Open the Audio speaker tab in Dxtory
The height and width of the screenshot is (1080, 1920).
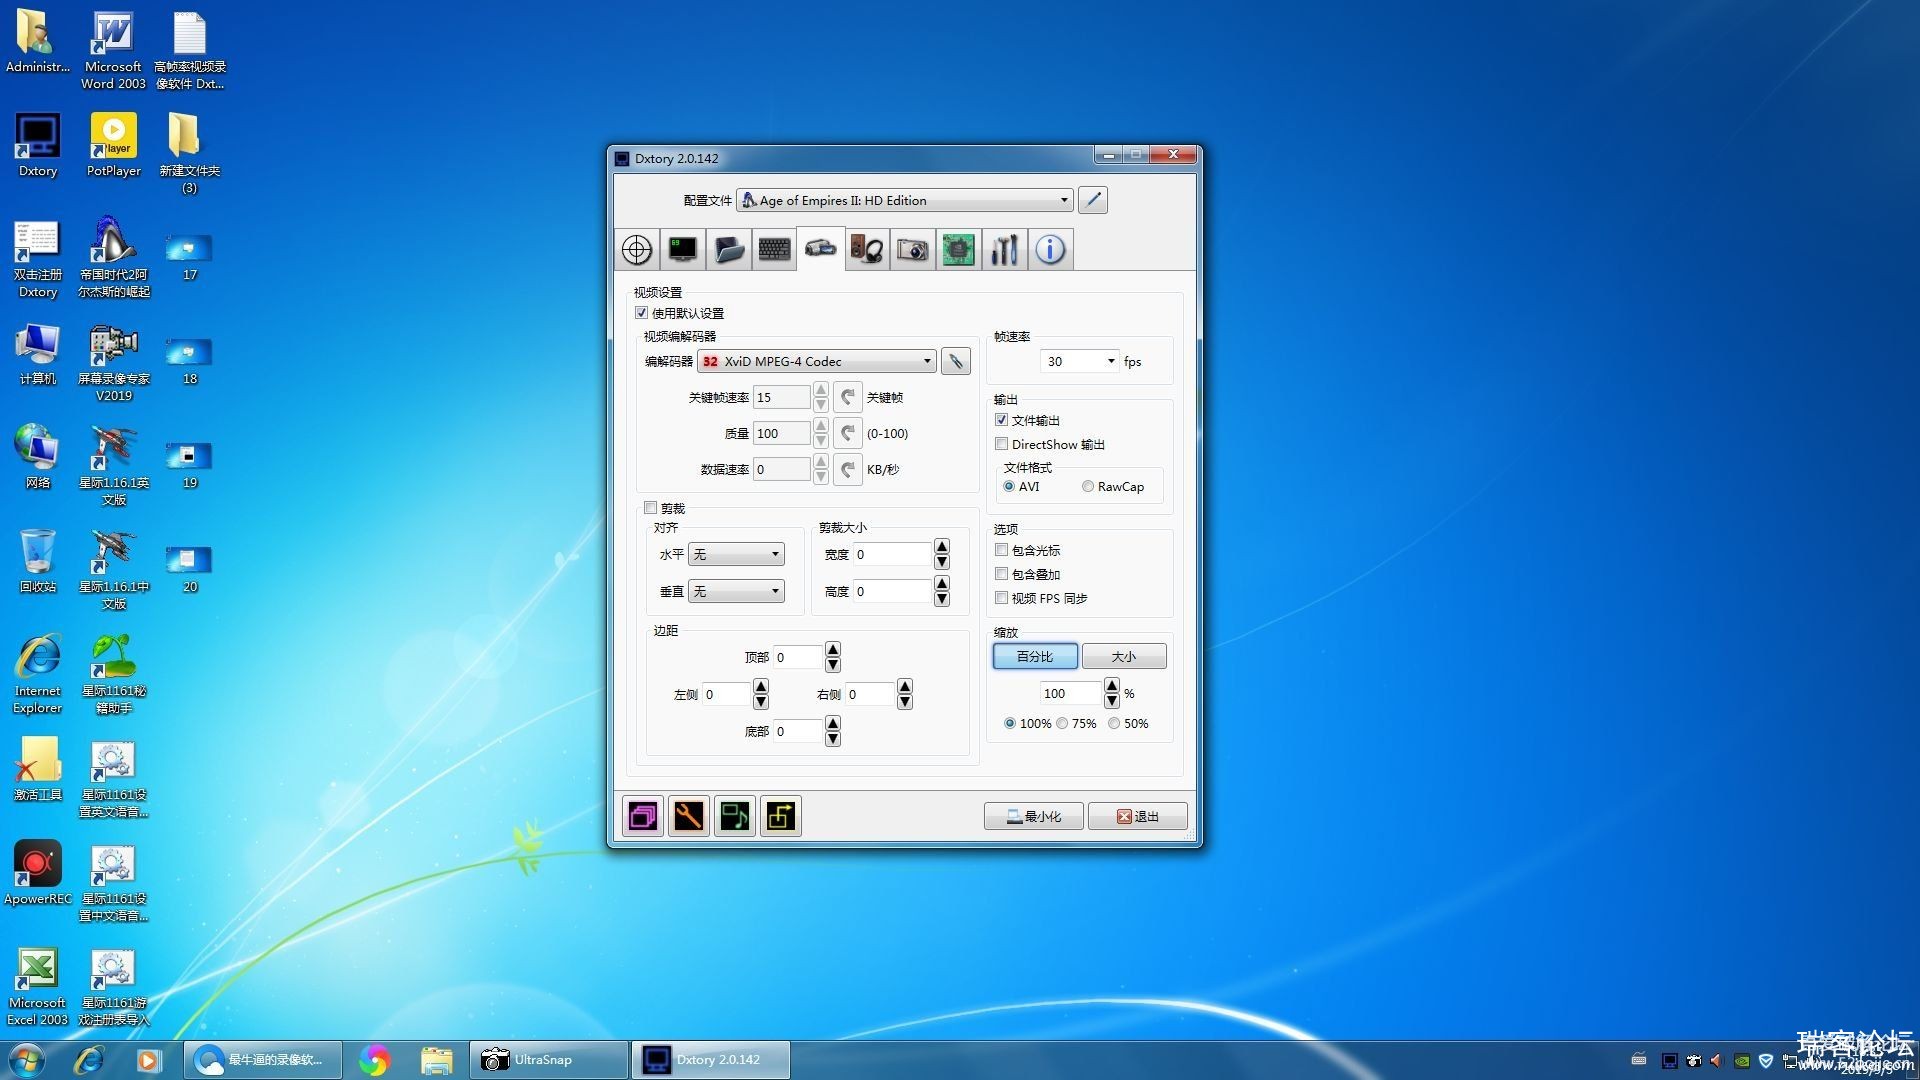click(x=867, y=249)
